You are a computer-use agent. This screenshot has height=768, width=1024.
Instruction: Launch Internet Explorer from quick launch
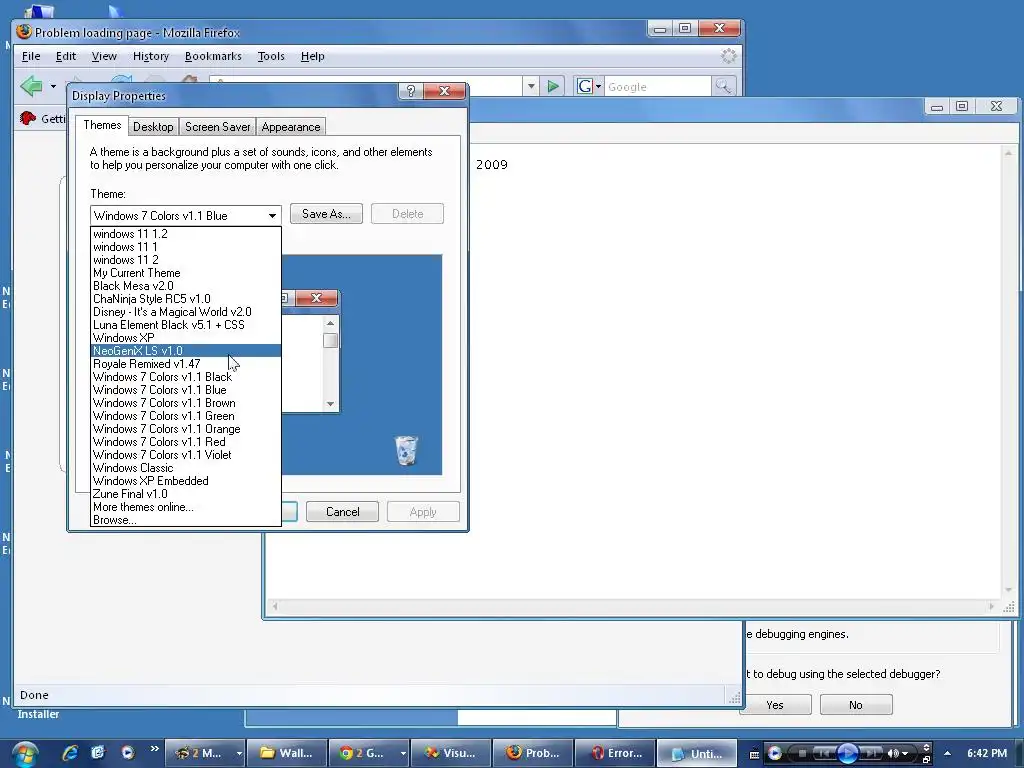pyautogui.click(x=70, y=753)
